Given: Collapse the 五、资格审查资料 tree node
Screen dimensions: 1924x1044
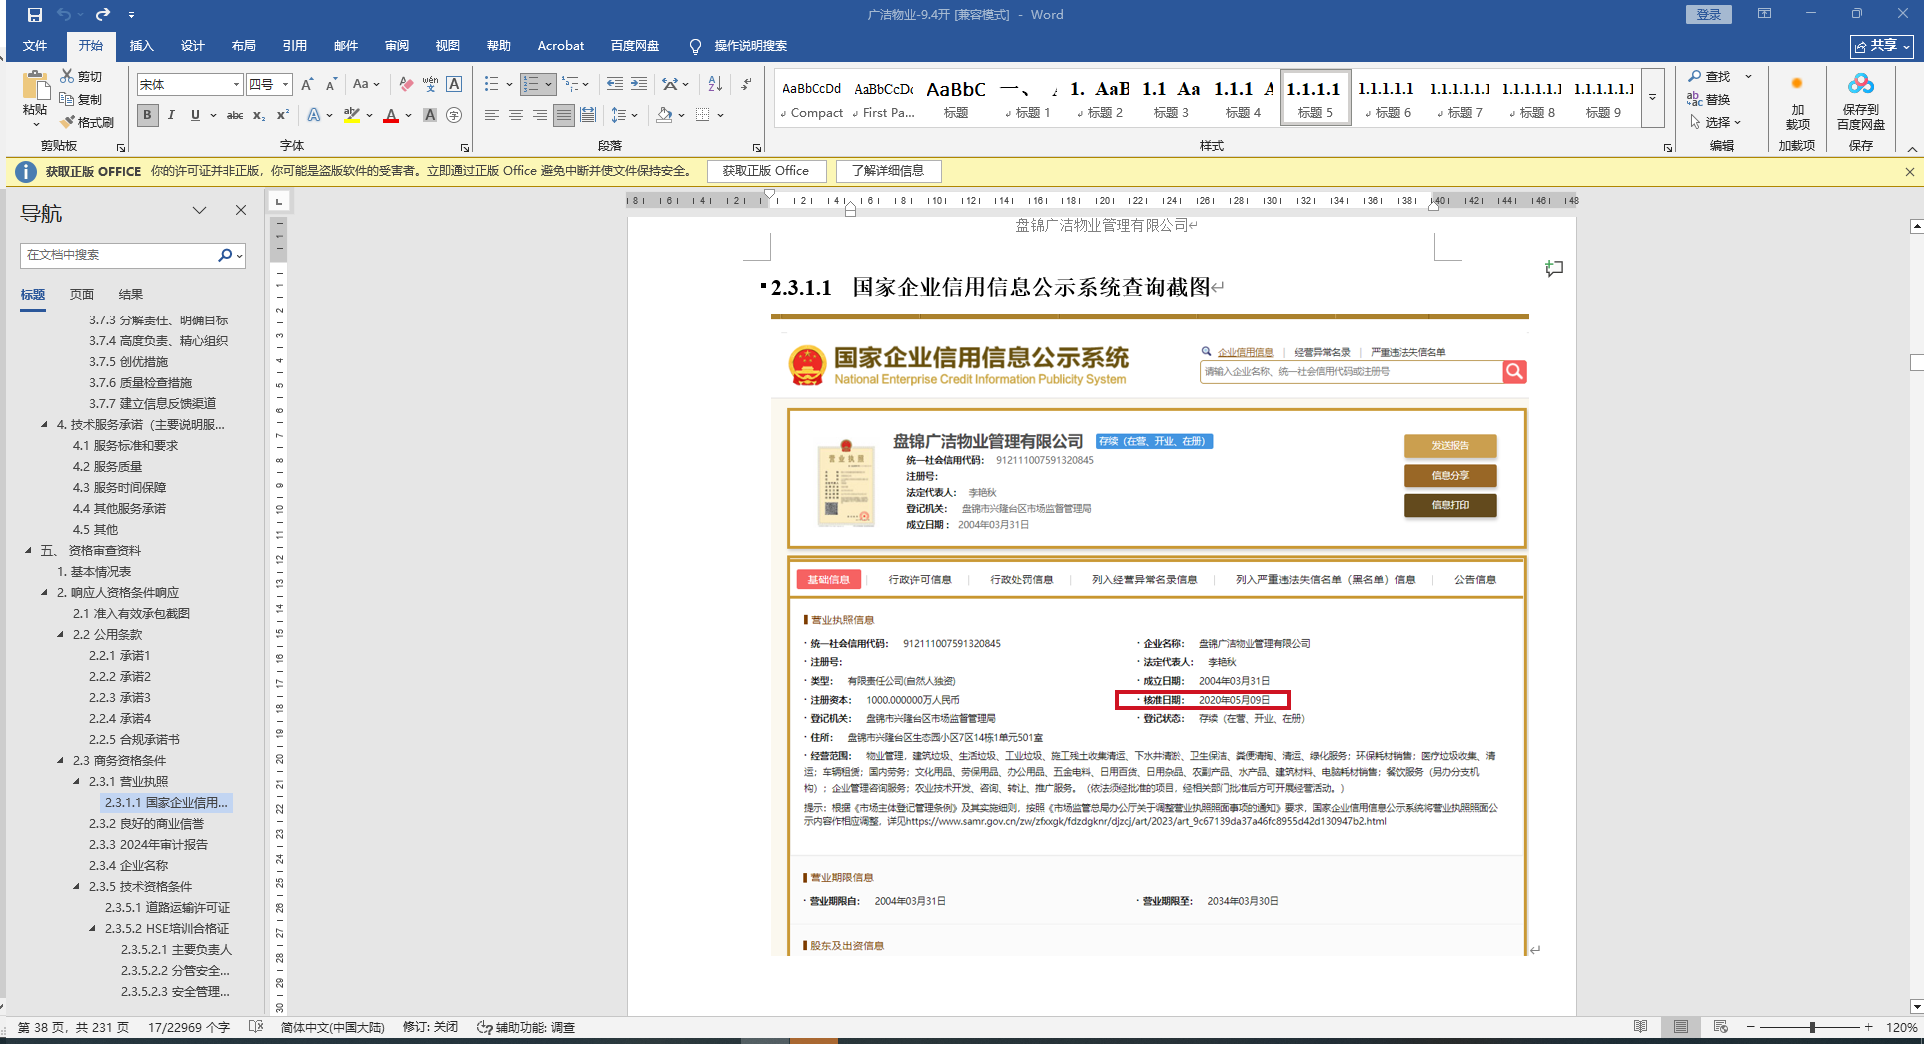Looking at the screenshot, I should [x=29, y=550].
